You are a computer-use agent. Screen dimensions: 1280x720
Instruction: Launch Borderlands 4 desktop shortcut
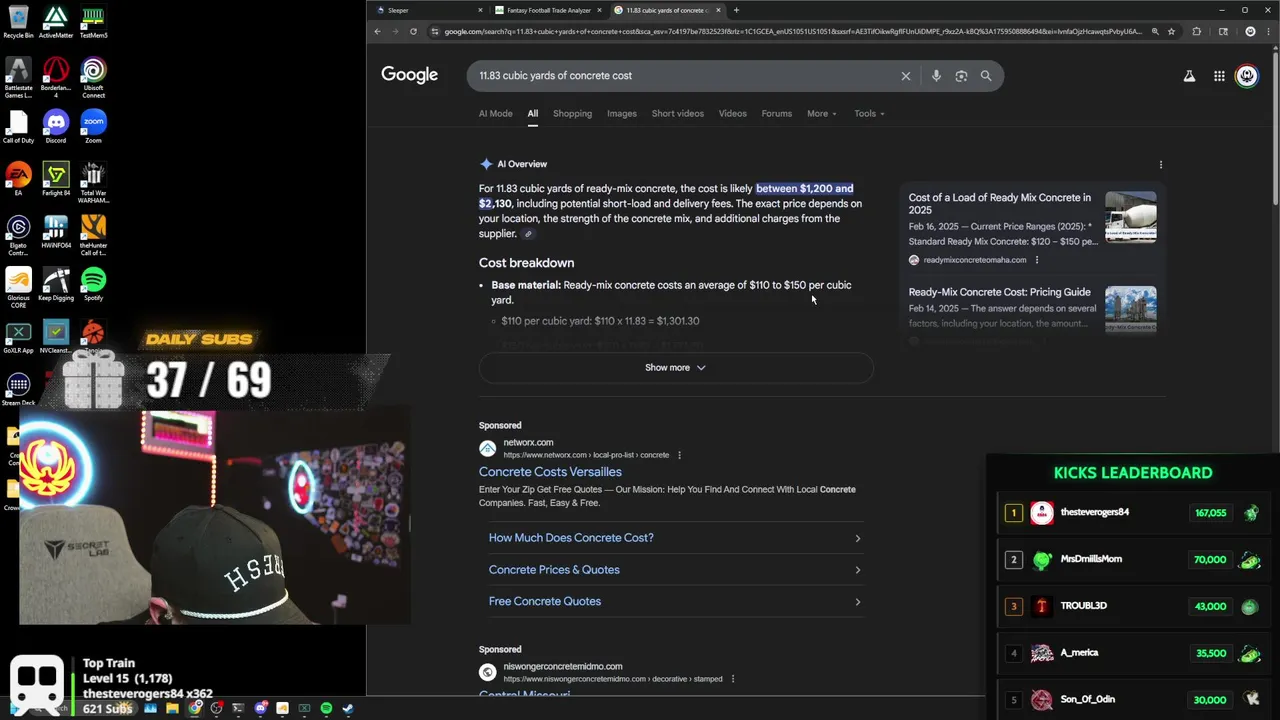[56, 76]
